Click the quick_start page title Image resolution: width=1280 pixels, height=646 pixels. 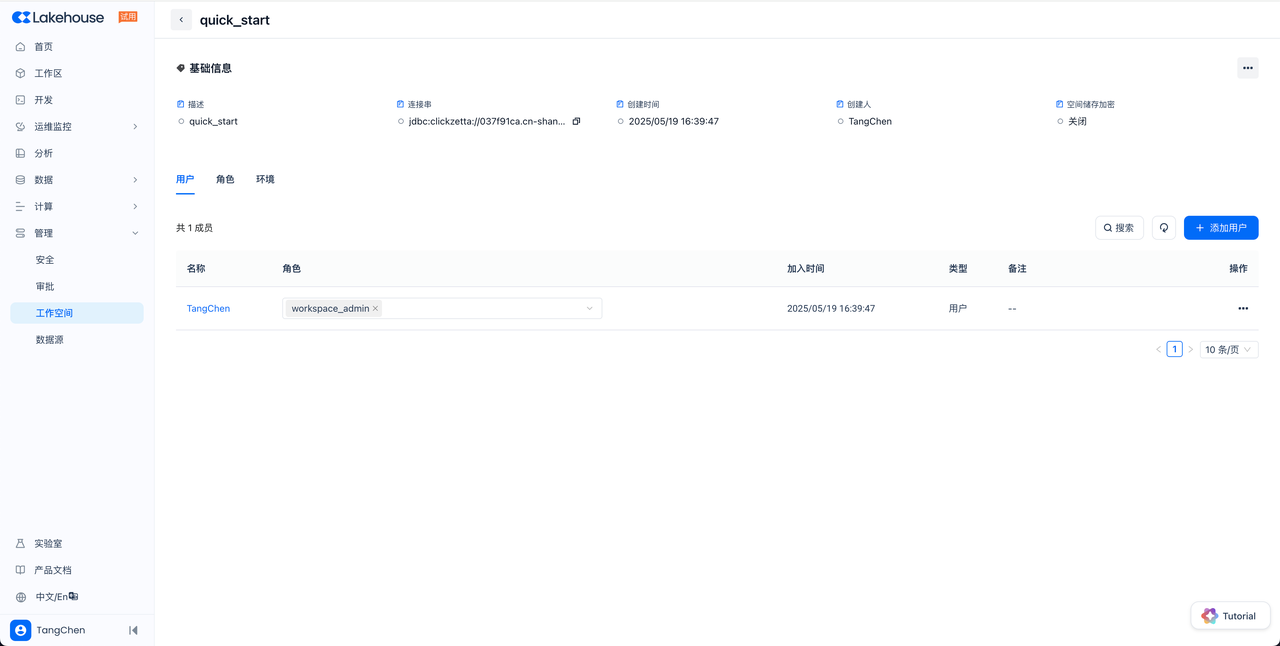tap(235, 20)
